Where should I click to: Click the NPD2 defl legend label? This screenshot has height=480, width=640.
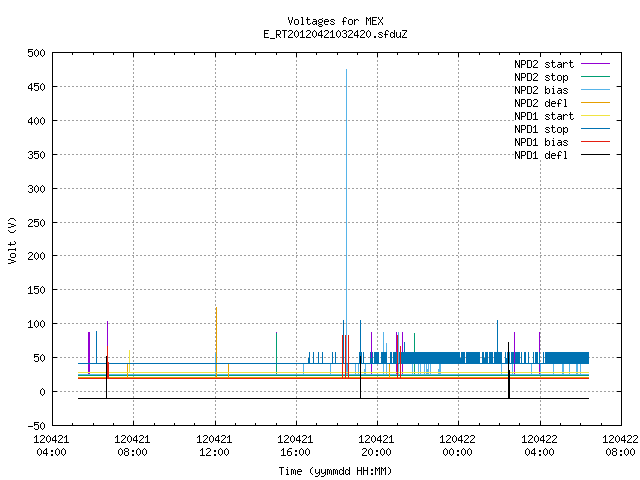[x=541, y=103]
